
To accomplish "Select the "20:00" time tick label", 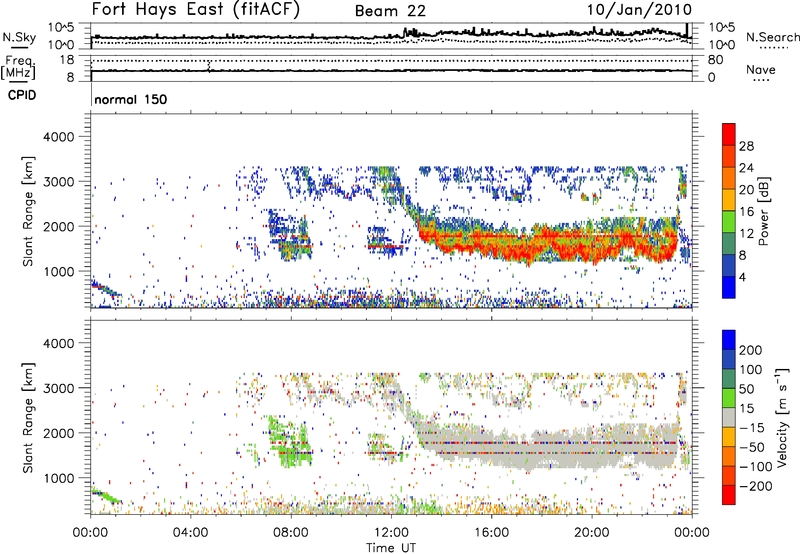I will [x=592, y=533].
